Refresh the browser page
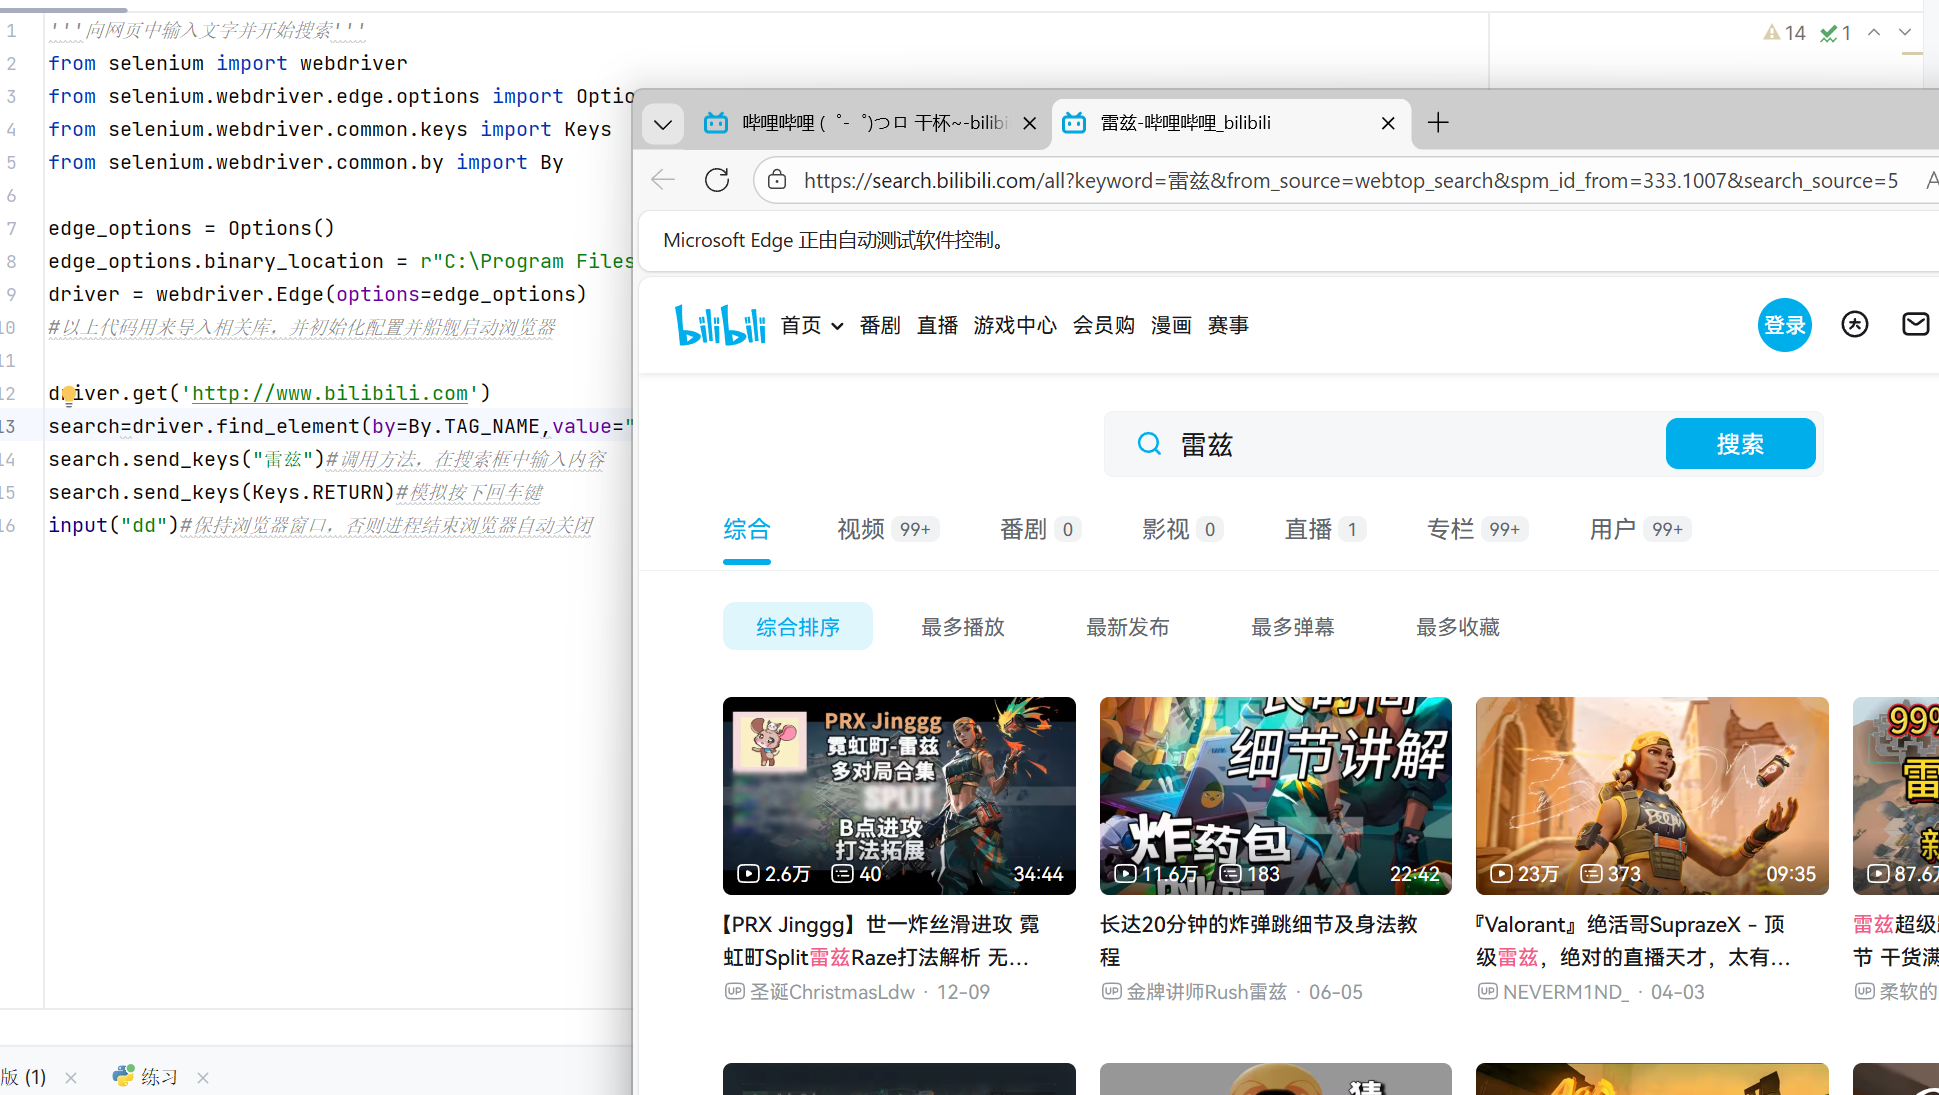 (x=717, y=180)
